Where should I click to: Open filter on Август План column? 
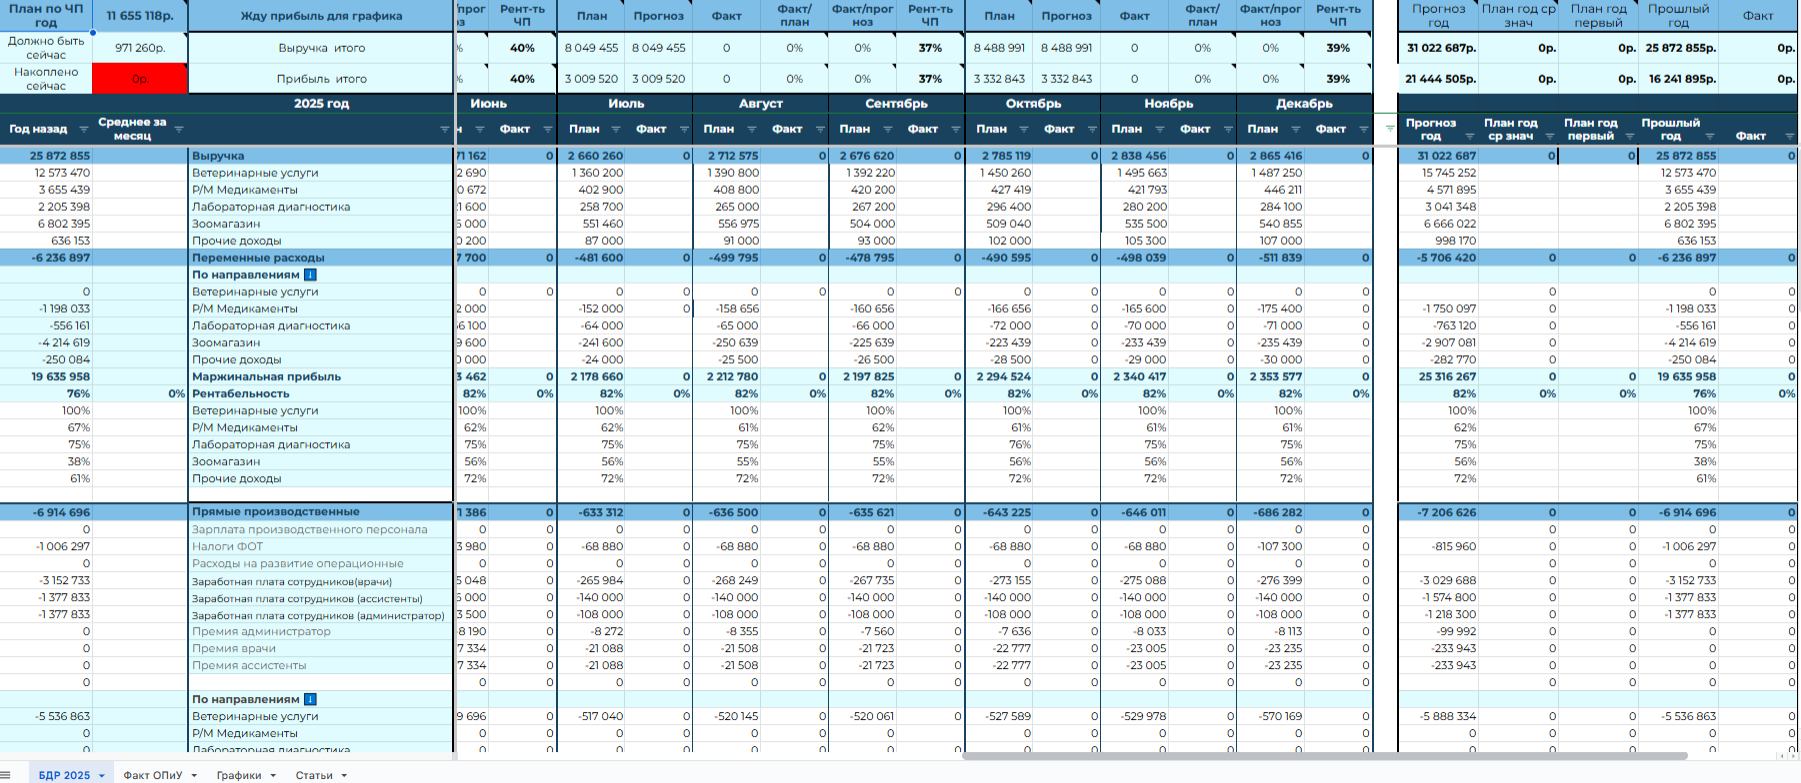pos(752,129)
